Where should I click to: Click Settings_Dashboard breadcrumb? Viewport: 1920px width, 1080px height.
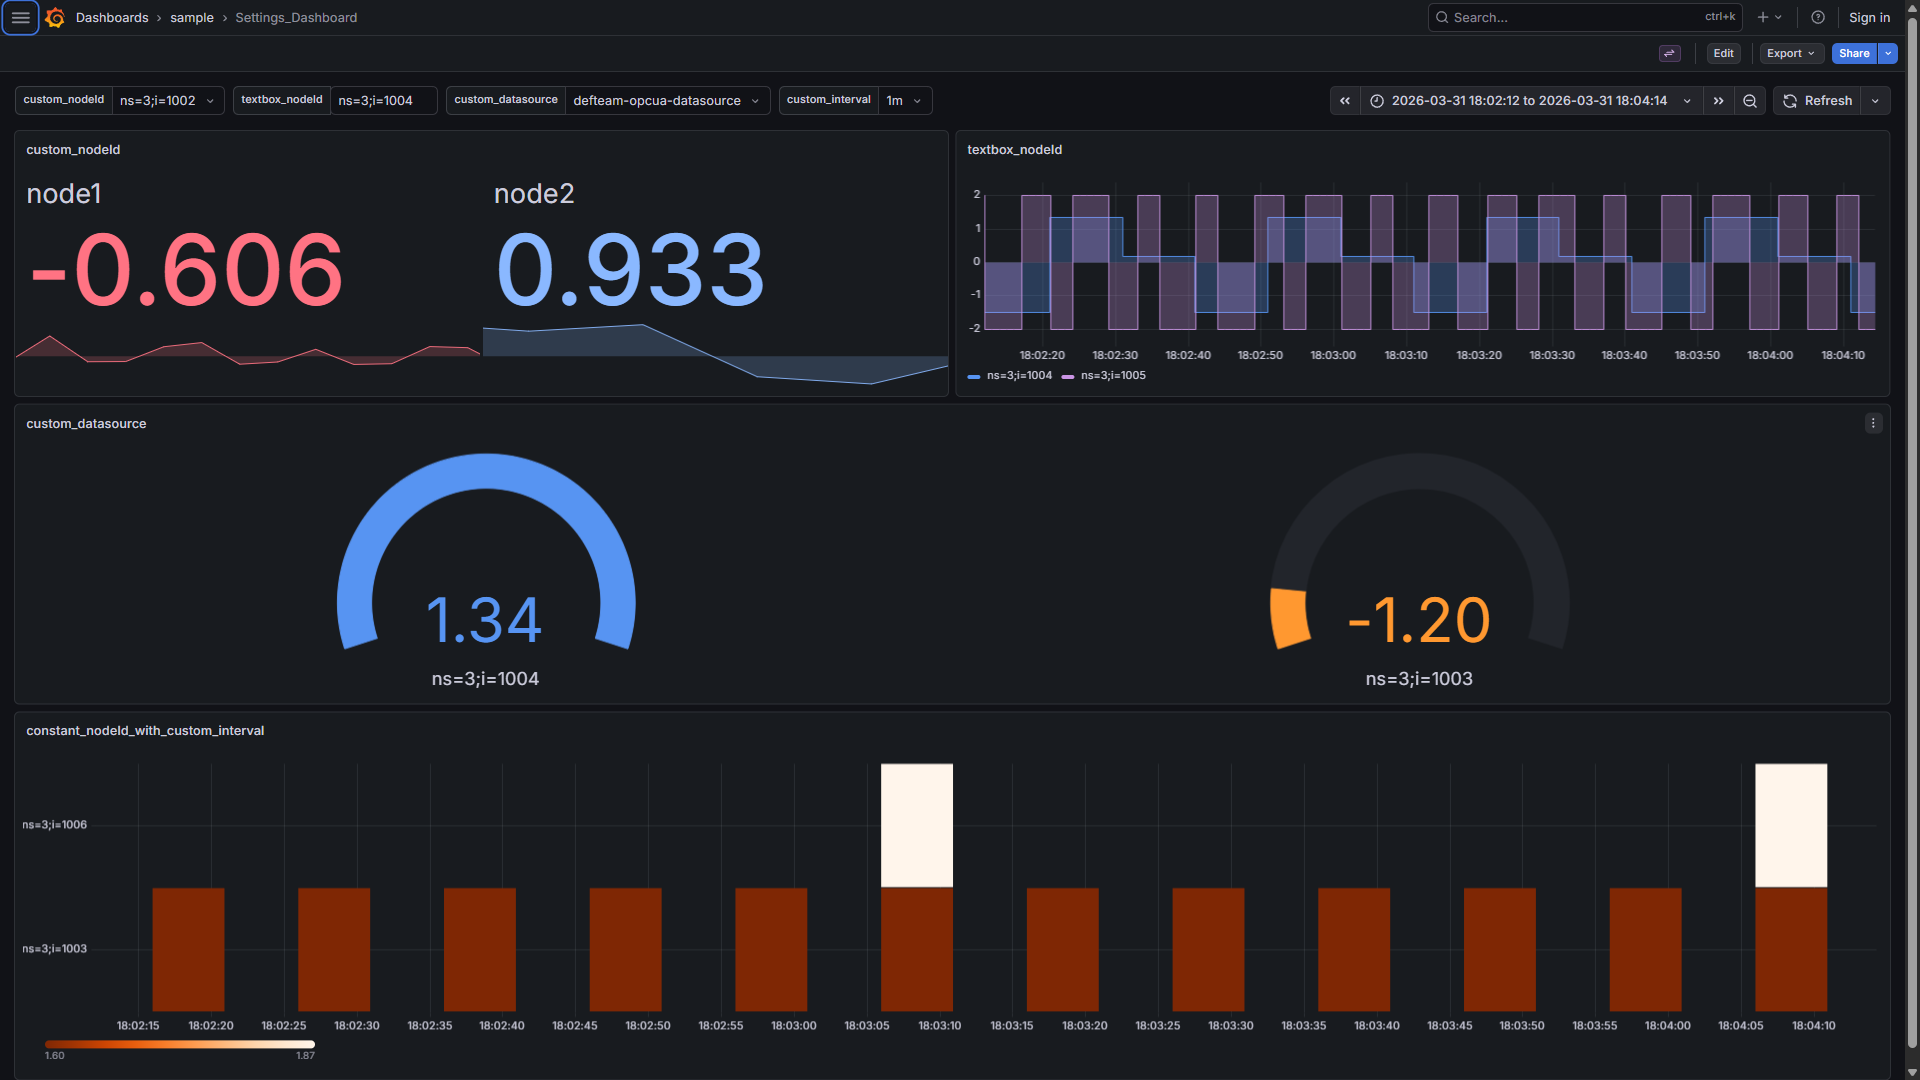pos(296,18)
